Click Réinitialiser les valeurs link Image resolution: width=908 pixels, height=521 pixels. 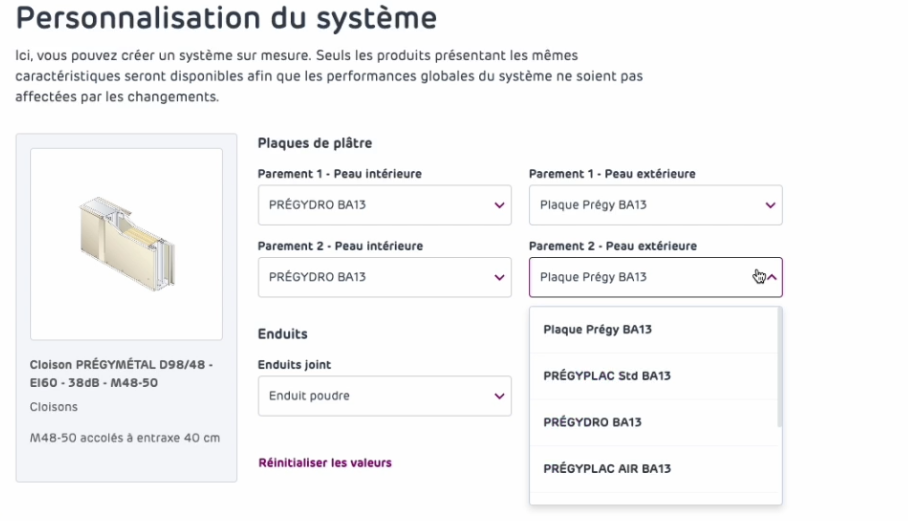click(x=325, y=463)
